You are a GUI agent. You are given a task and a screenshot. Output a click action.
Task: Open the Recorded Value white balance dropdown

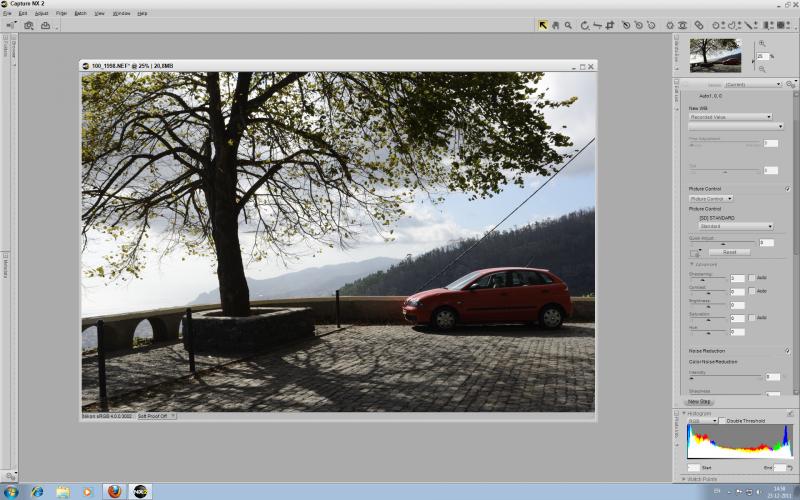point(730,117)
